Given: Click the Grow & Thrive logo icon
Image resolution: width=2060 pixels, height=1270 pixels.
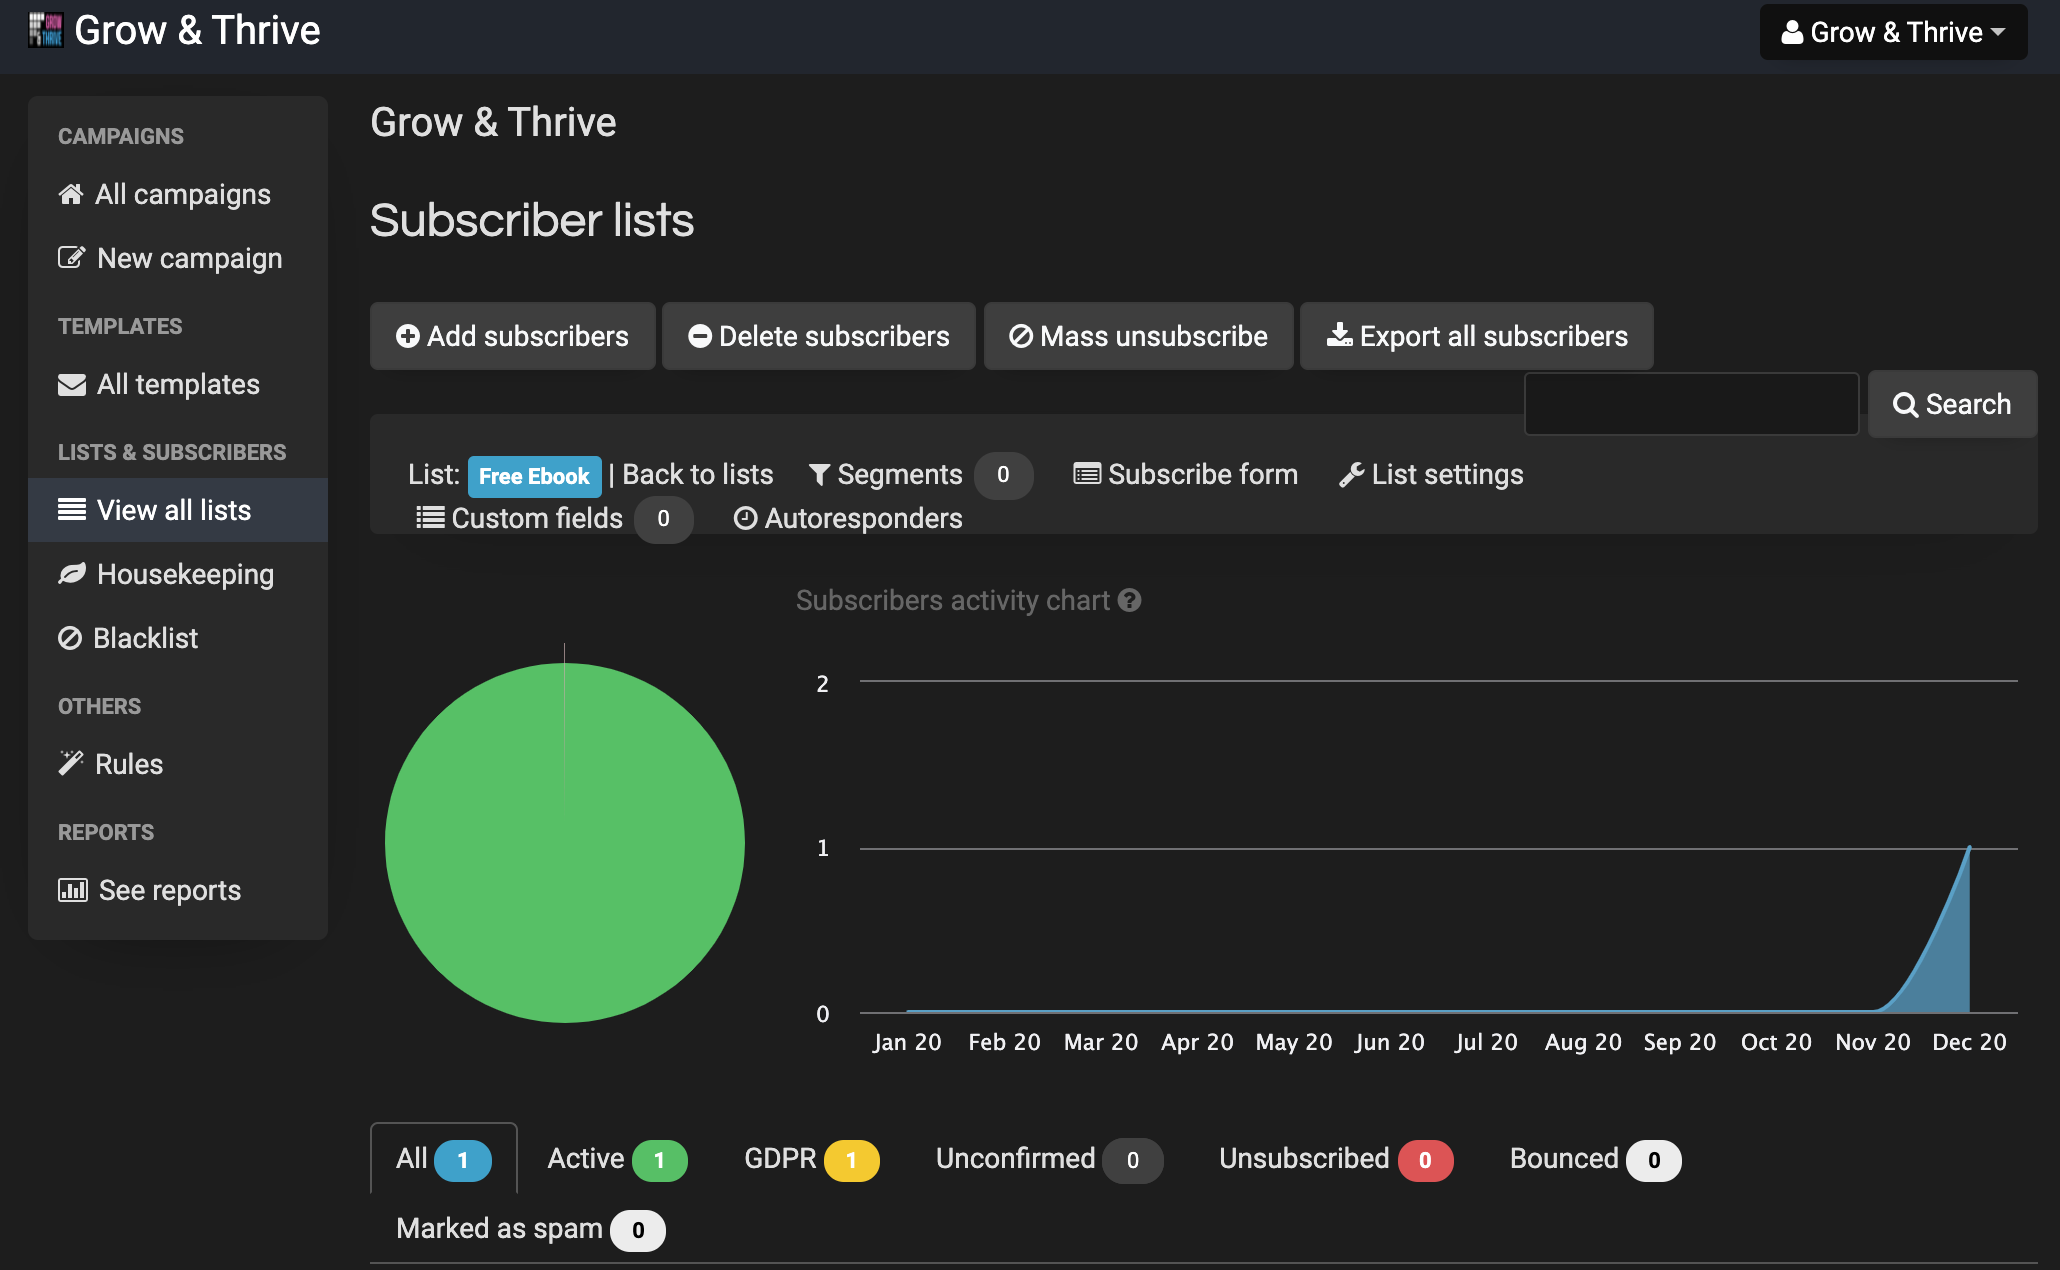Looking at the screenshot, I should [x=46, y=30].
